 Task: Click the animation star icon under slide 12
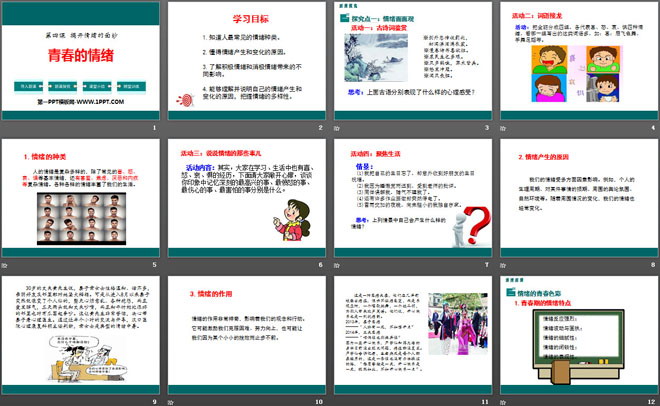503,402
